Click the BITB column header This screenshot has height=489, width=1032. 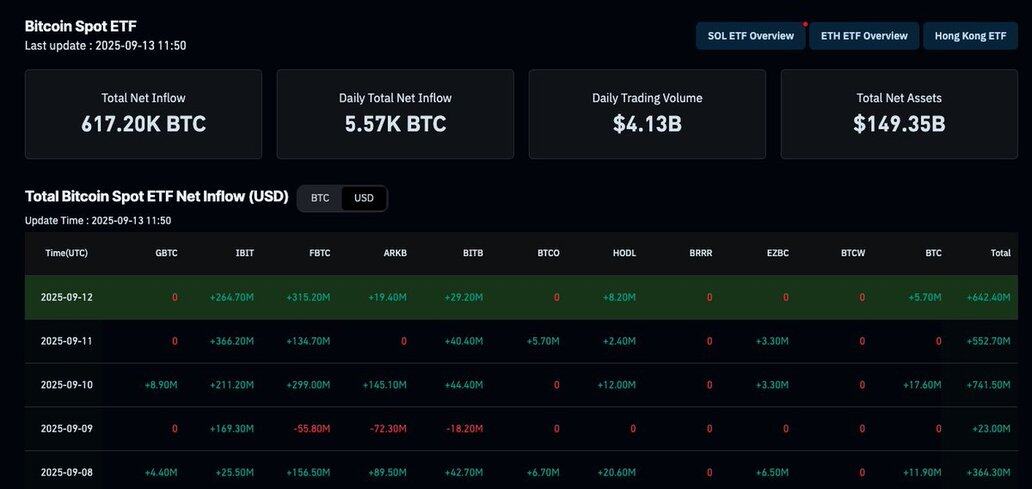click(x=473, y=253)
